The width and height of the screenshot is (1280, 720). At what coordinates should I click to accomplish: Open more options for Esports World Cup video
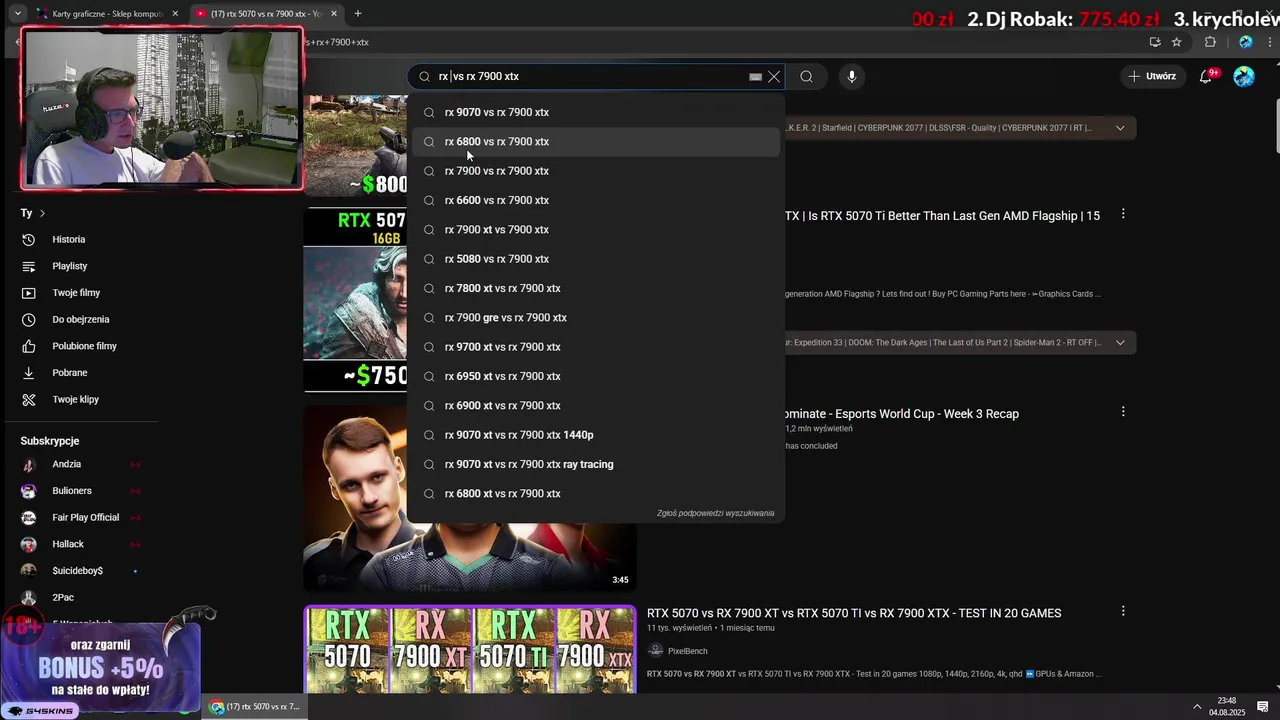1123,411
